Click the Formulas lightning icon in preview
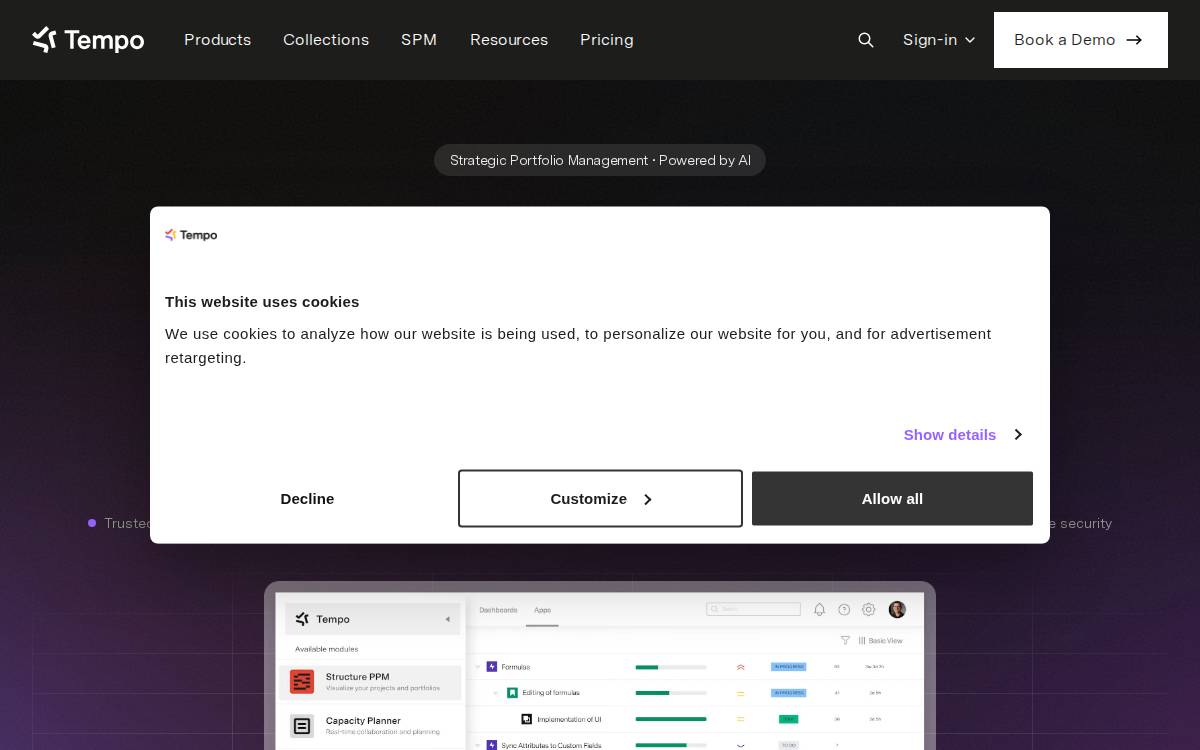Viewport: 1200px width, 750px height. (x=492, y=666)
